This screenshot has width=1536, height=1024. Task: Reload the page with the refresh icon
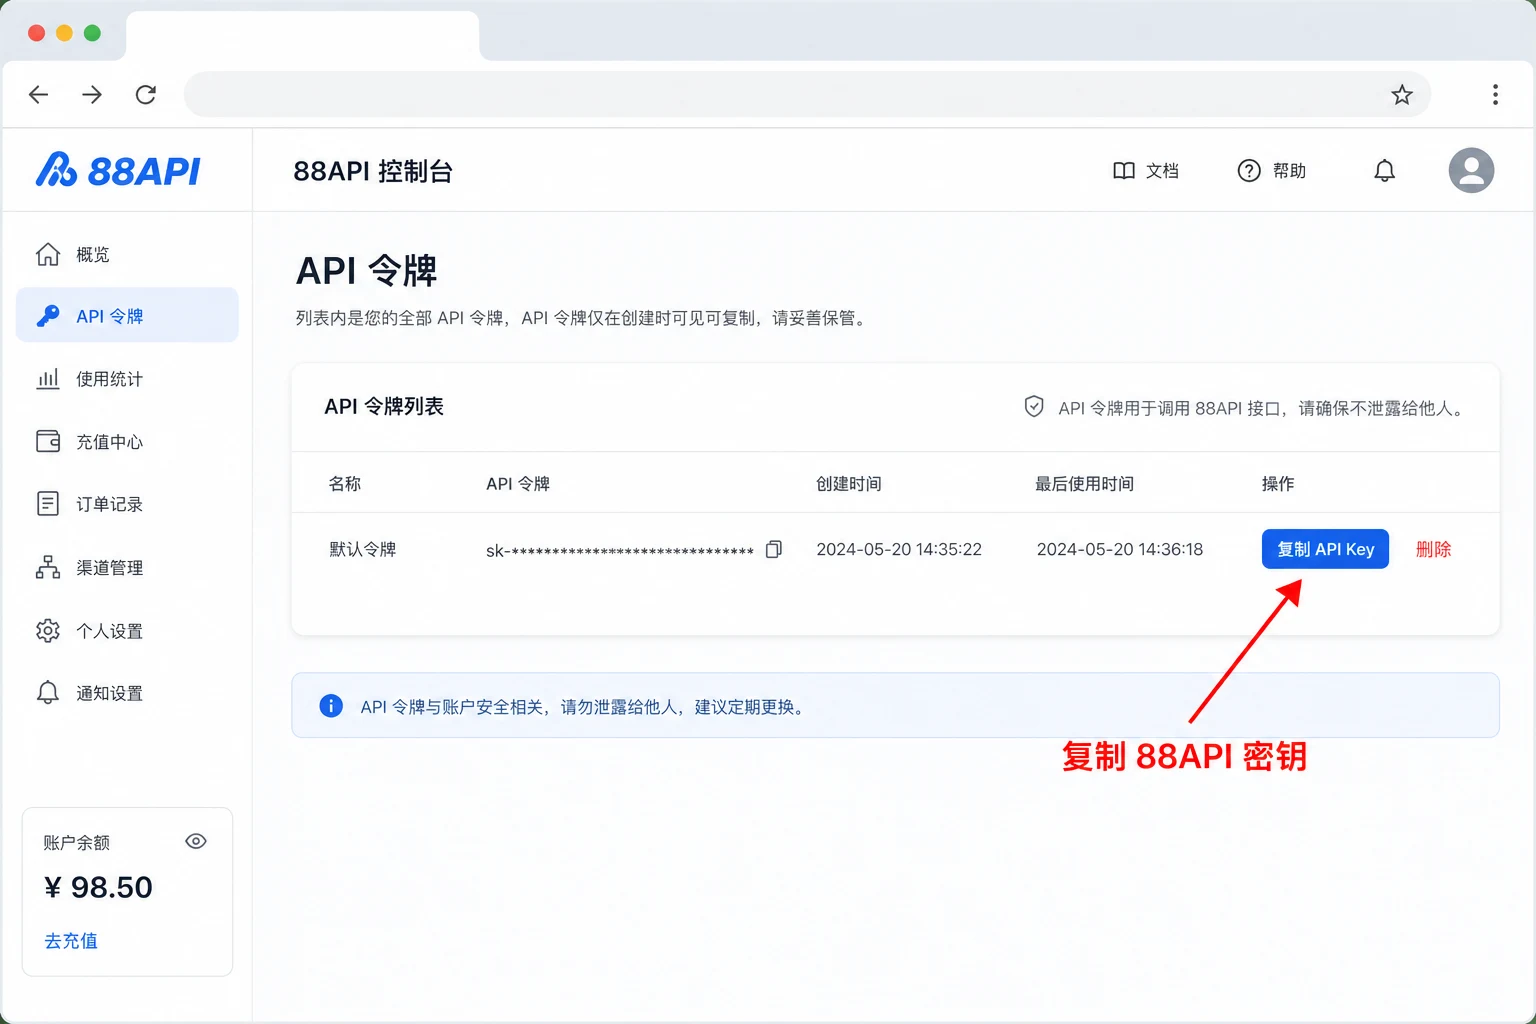pyautogui.click(x=146, y=94)
